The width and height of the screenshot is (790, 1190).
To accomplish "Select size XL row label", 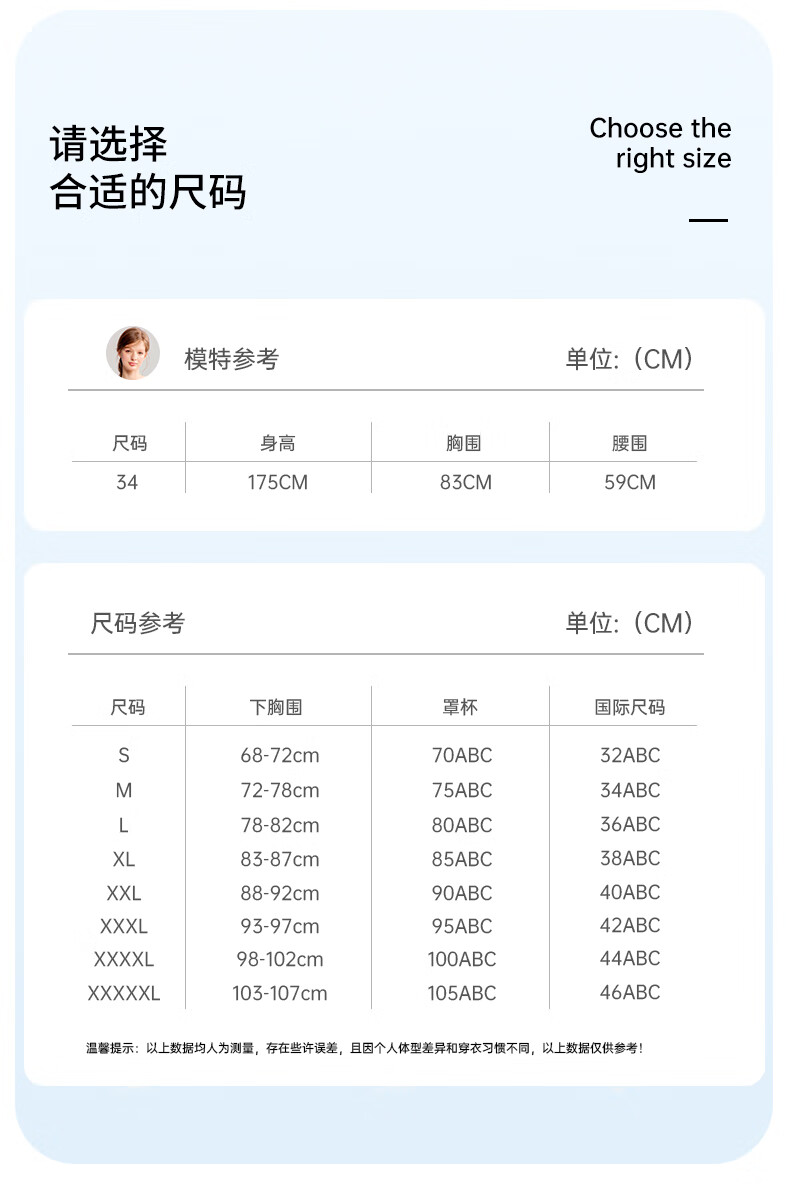I will pyautogui.click(x=124, y=859).
